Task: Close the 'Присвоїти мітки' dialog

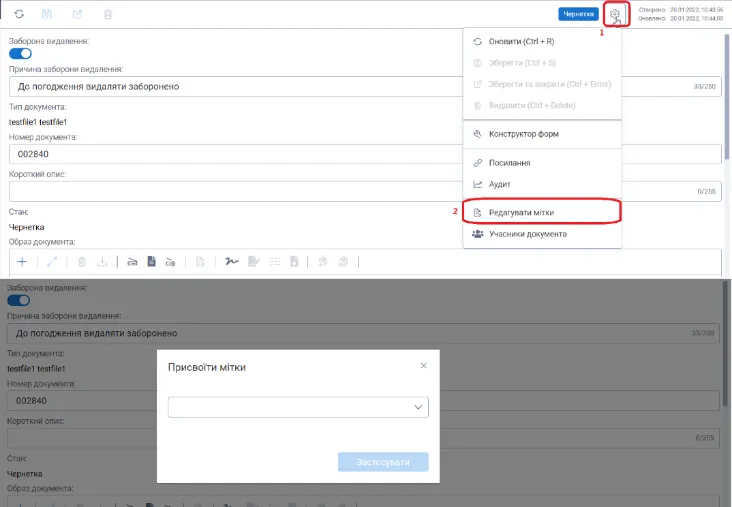Action: click(423, 366)
